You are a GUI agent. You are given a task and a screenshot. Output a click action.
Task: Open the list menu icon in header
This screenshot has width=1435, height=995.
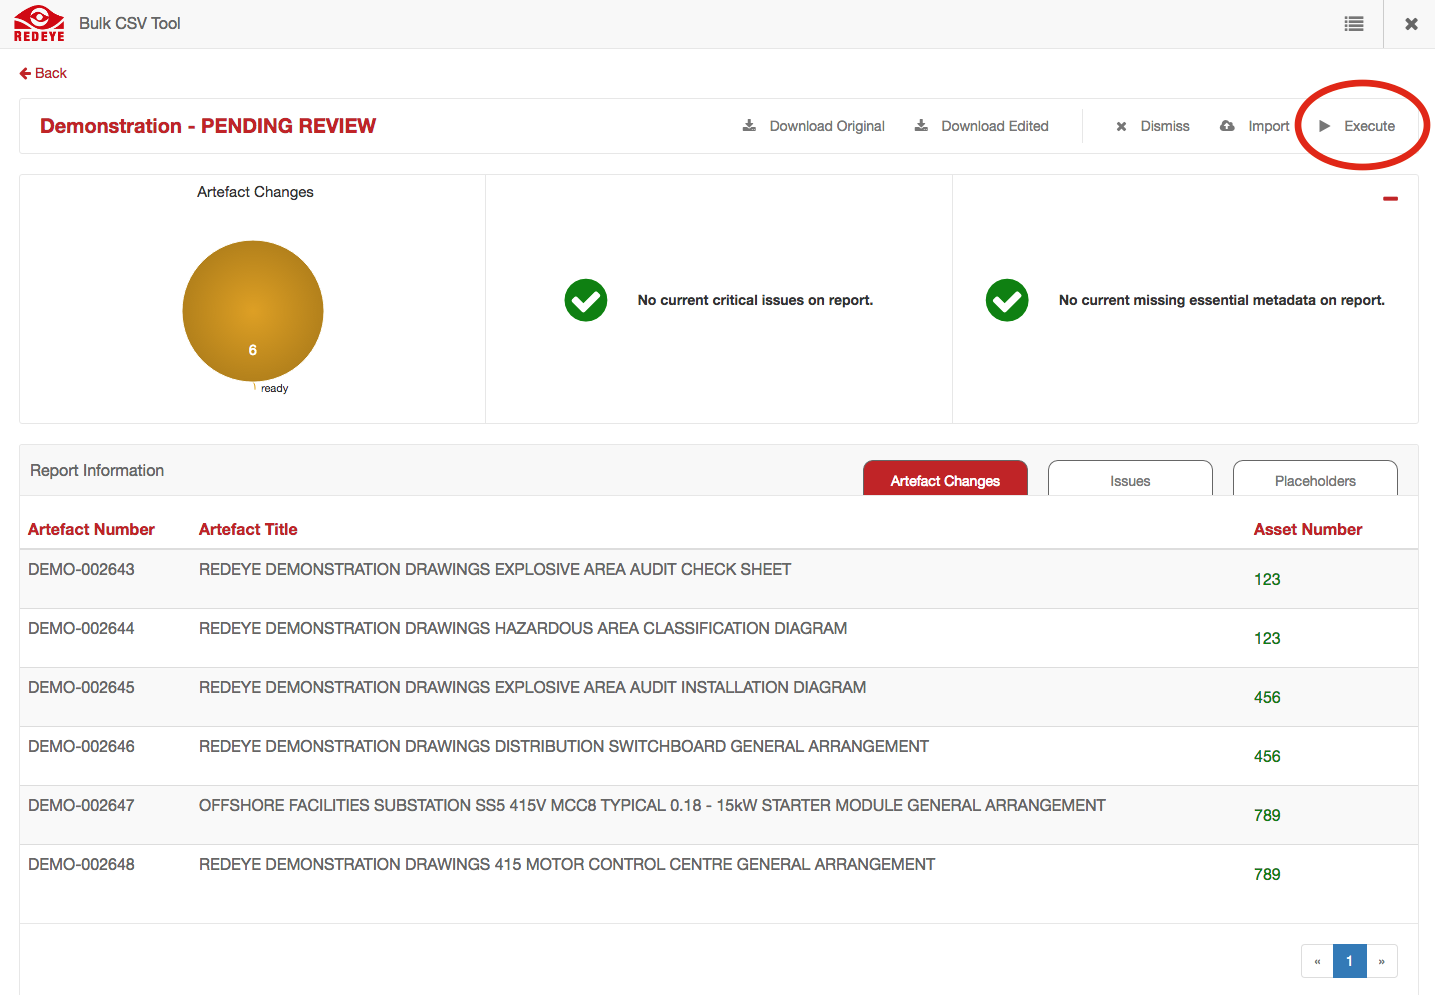coord(1354,24)
